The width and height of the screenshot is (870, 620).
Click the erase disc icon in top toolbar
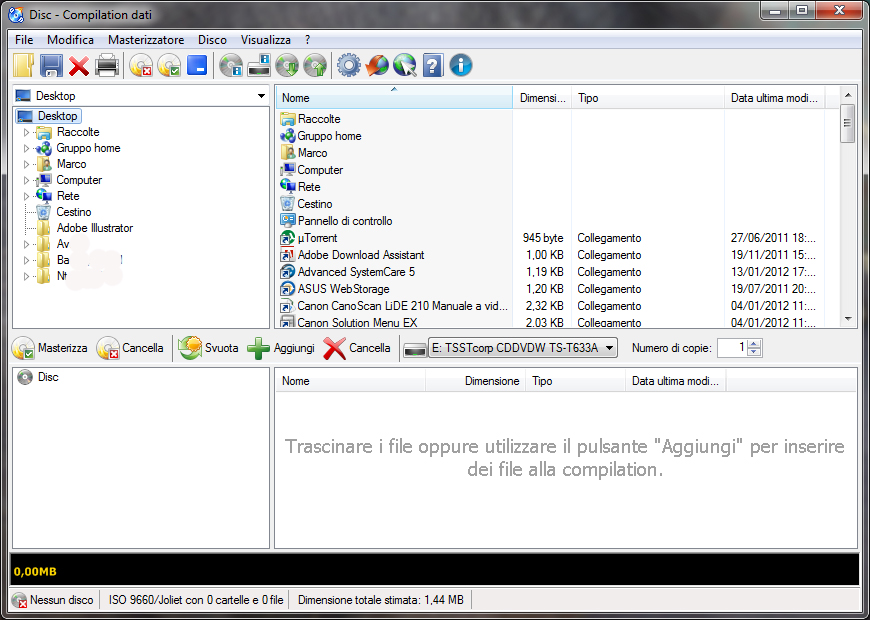click(141, 66)
